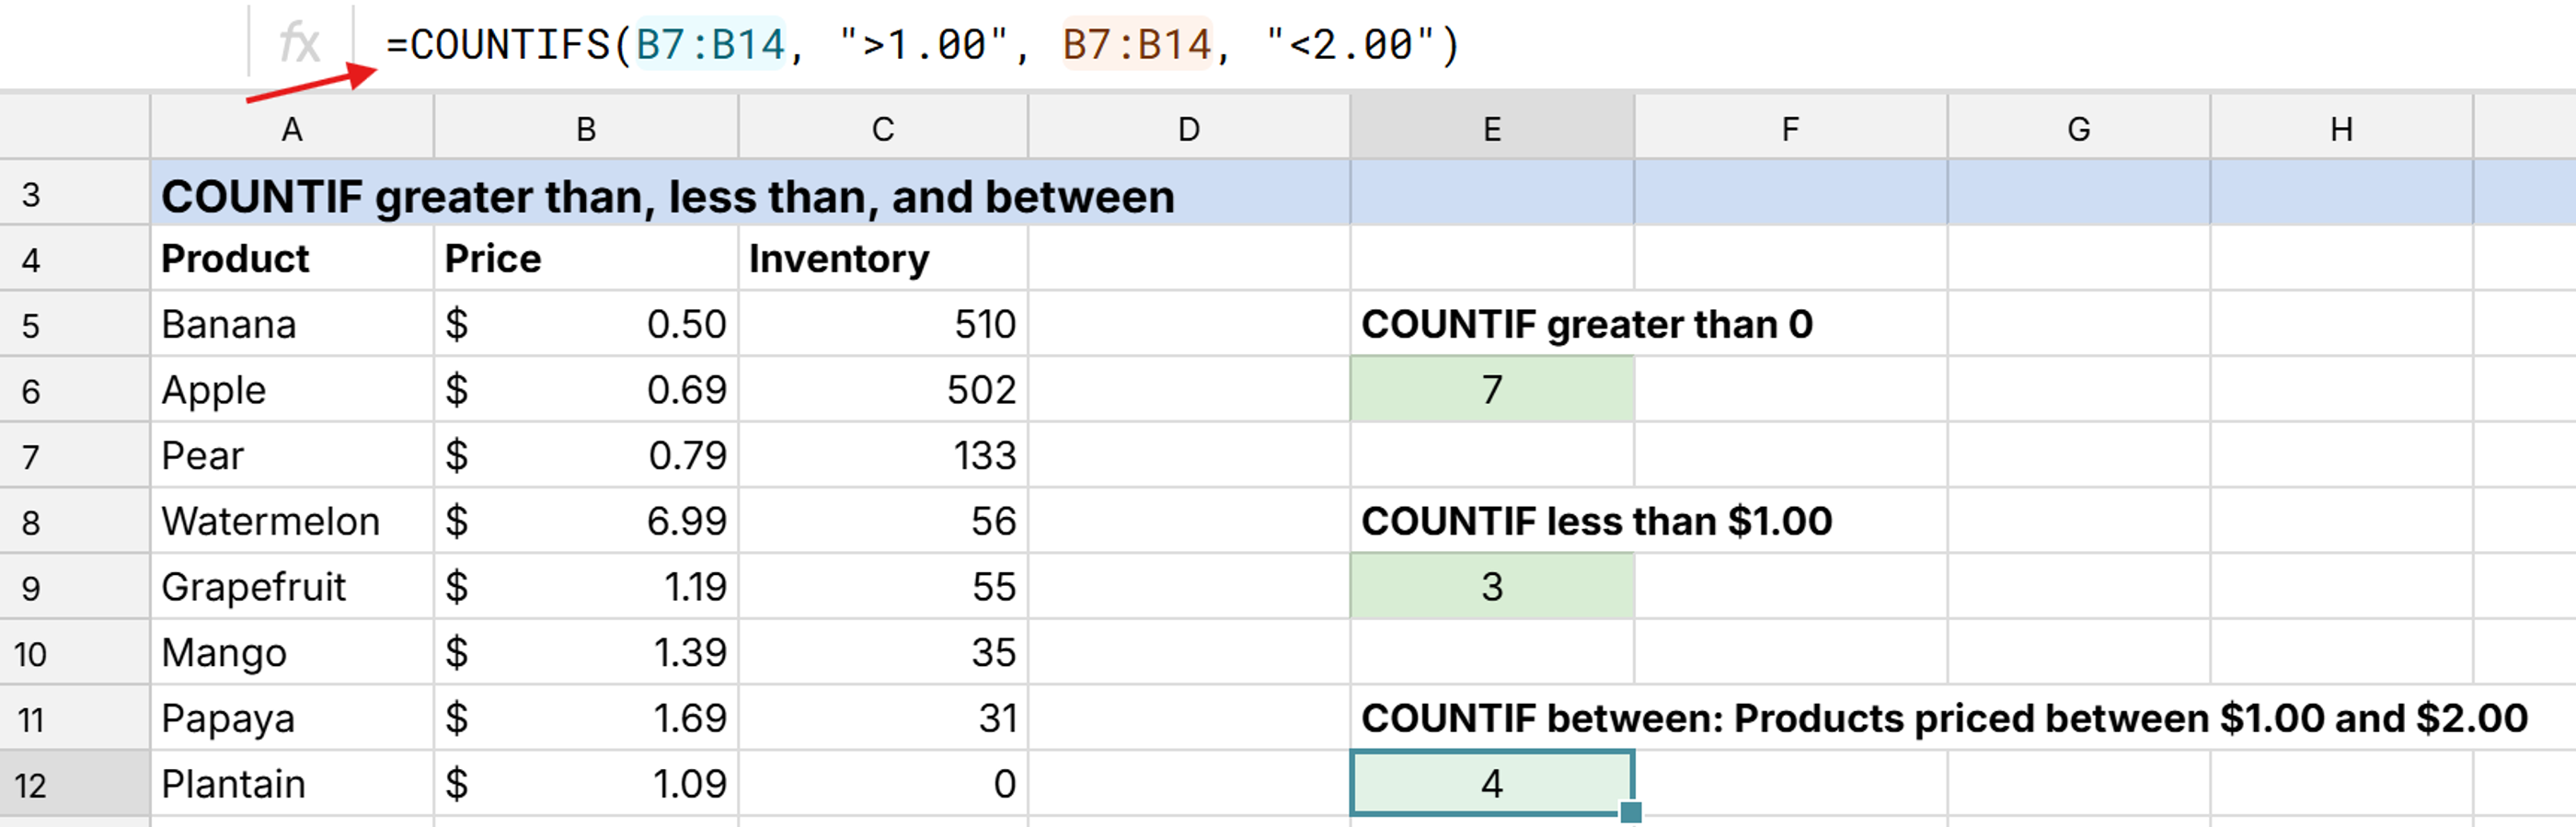Select the cell showing result 4
This screenshot has height=827, width=2576.
point(1491,784)
